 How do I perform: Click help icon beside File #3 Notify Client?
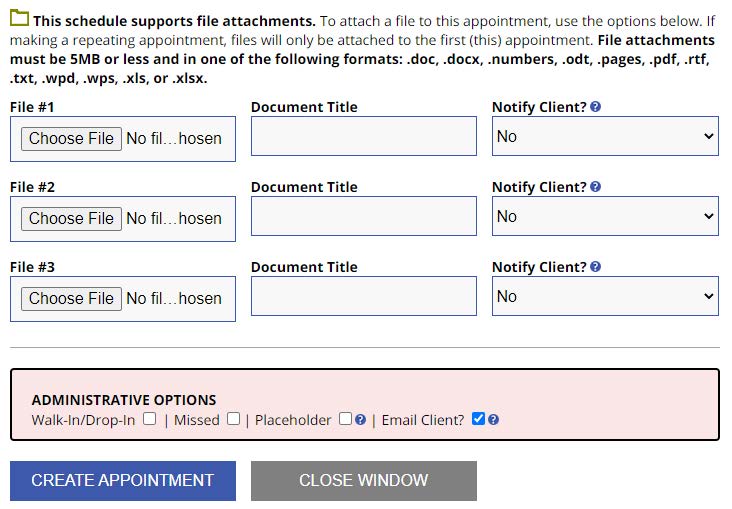coord(596,267)
